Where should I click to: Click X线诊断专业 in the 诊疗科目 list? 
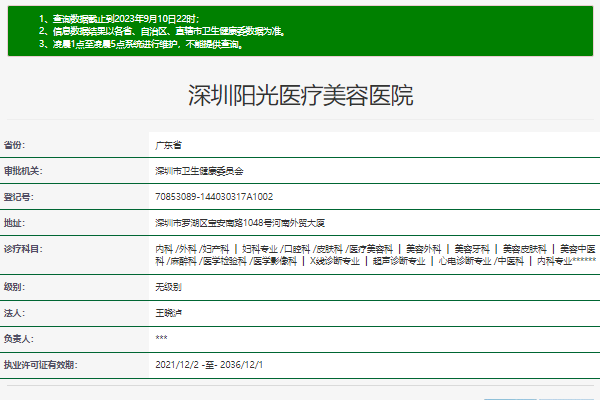(x=335, y=261)
